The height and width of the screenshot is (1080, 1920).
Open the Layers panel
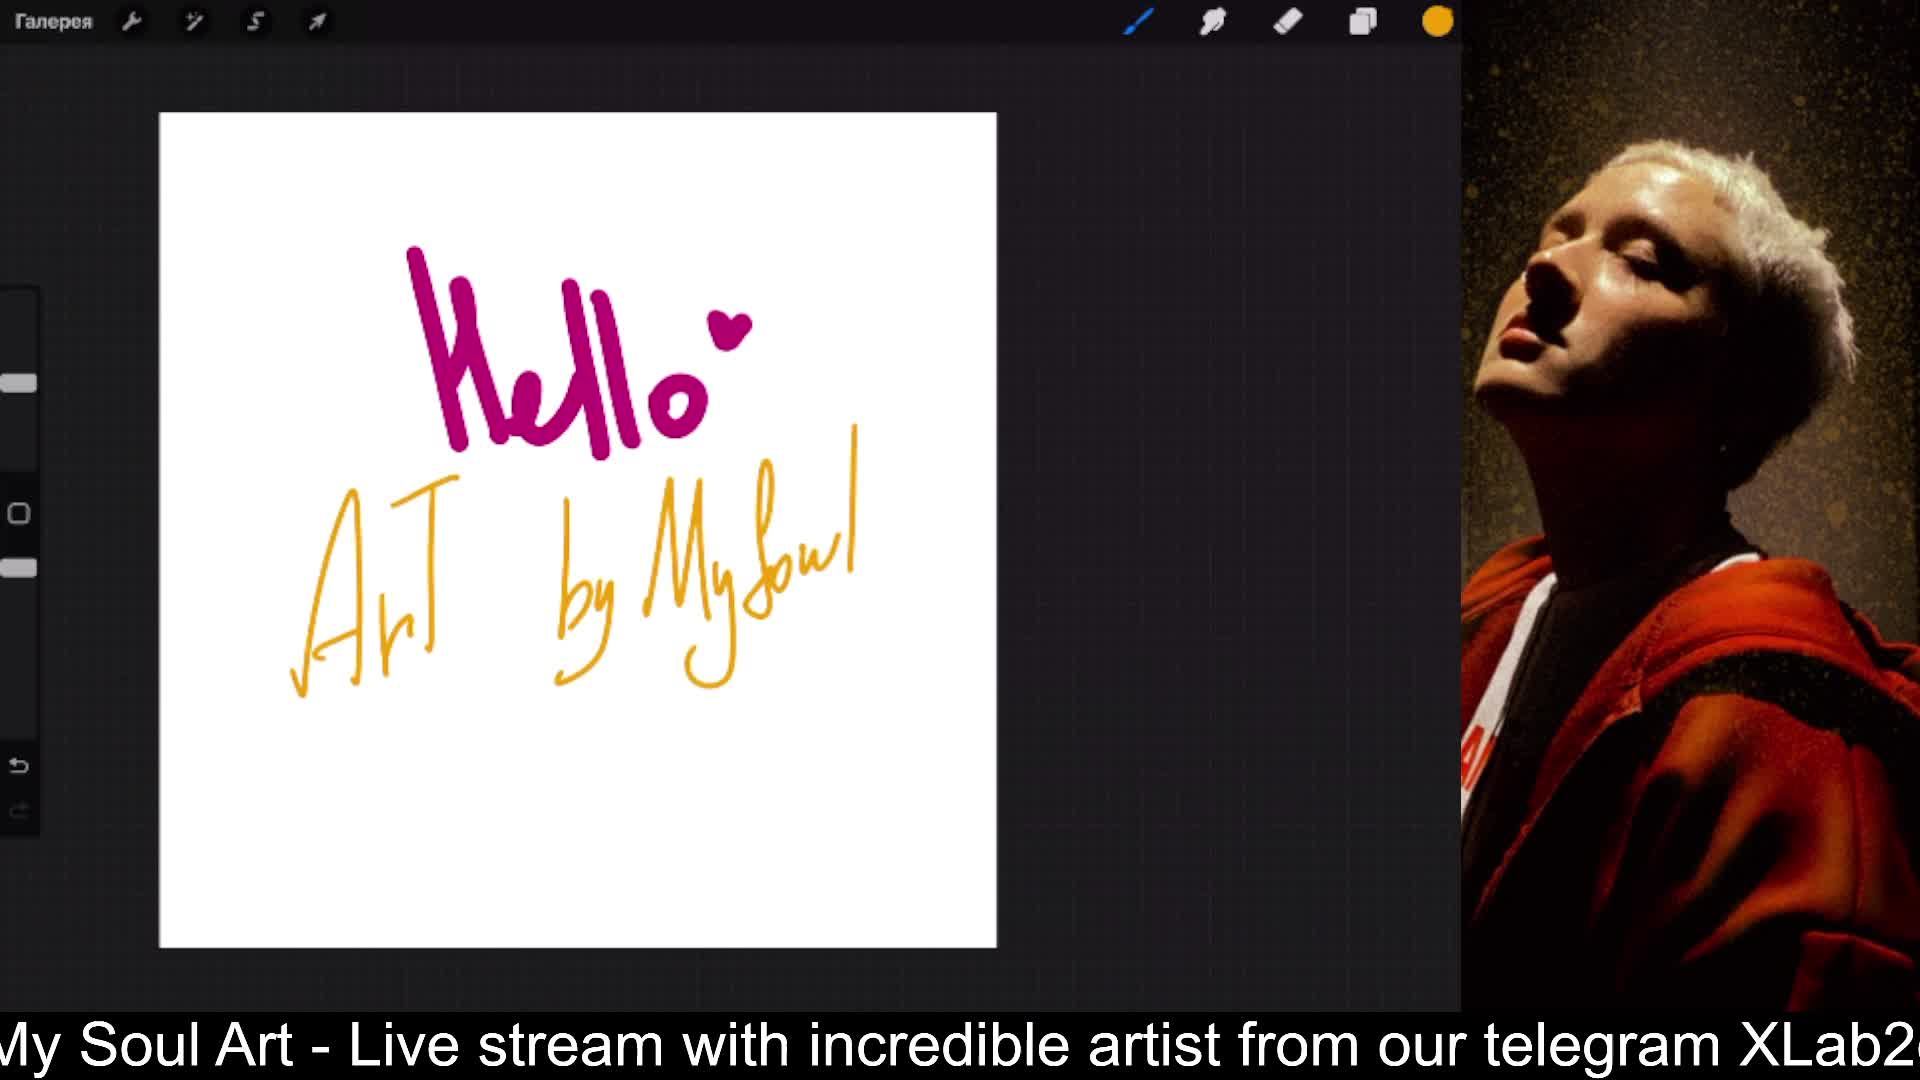[x=1363, y=22]
